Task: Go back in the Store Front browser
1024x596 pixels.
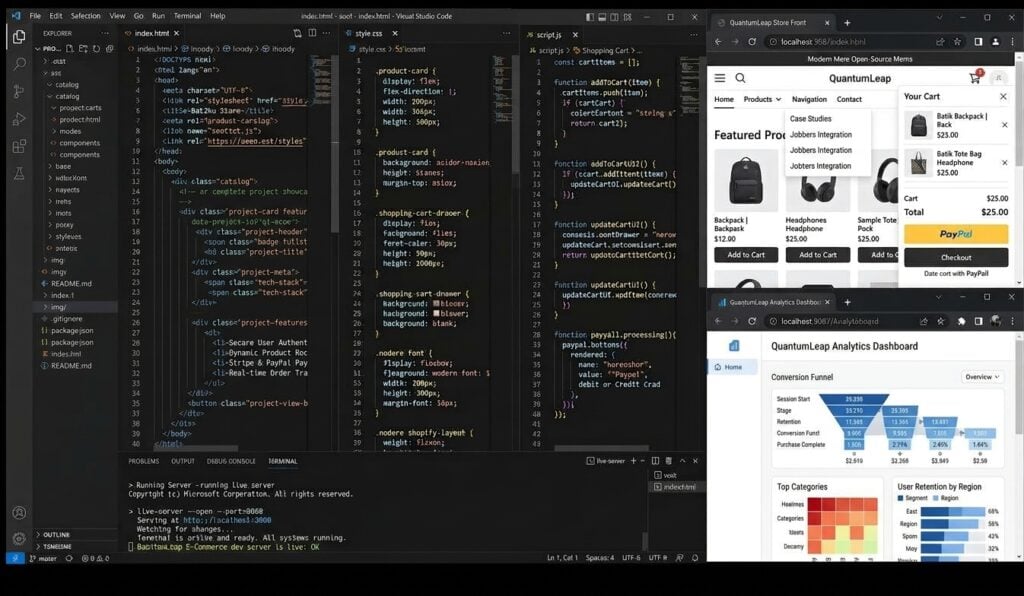Action: tap(718, 41)
